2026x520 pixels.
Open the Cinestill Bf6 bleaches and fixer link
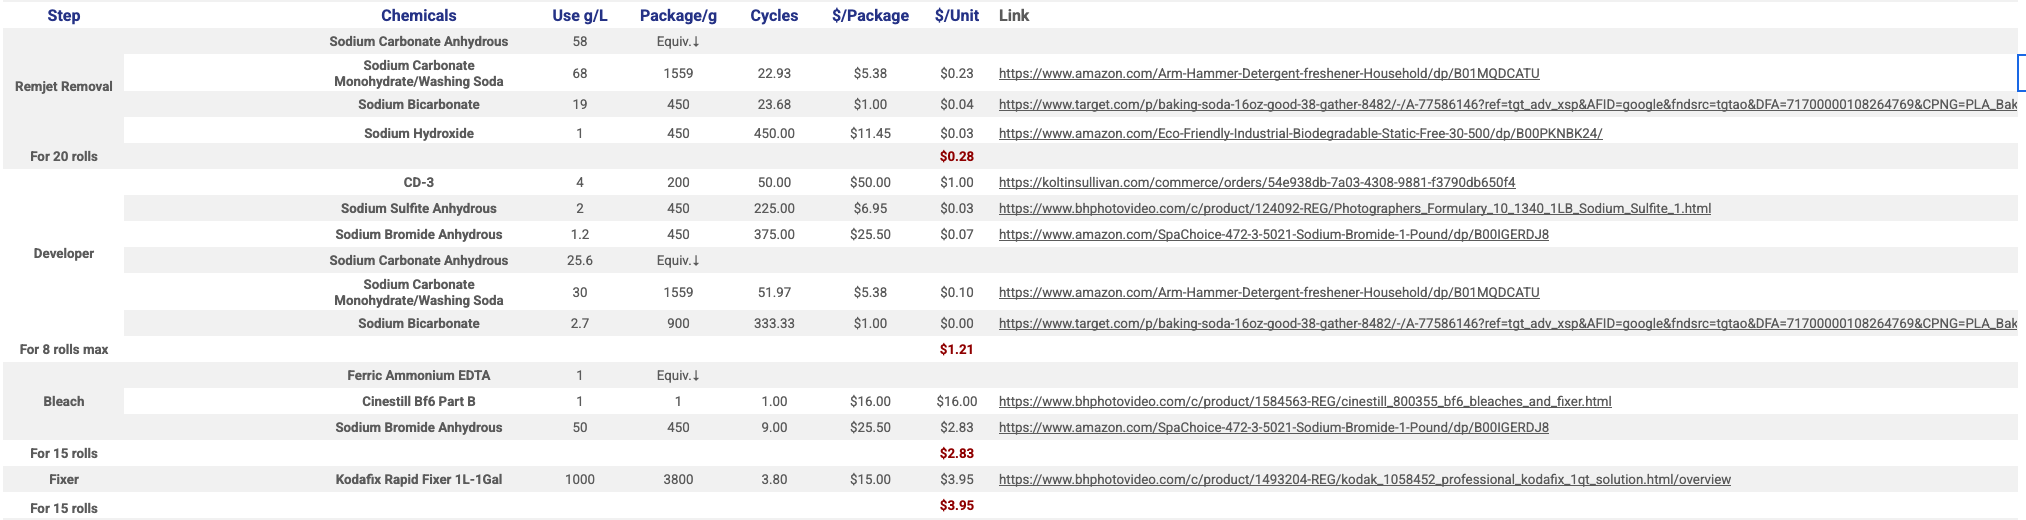1304,401
